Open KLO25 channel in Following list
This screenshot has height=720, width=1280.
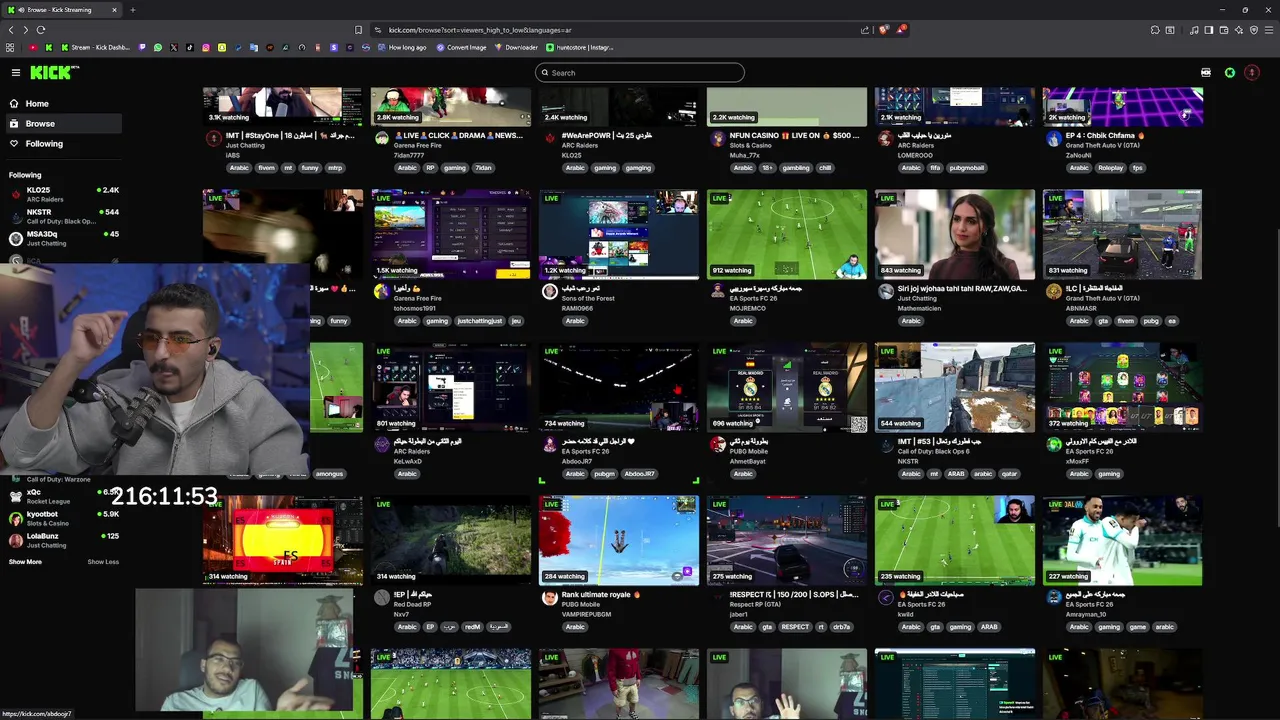click(x=63, y=194)
